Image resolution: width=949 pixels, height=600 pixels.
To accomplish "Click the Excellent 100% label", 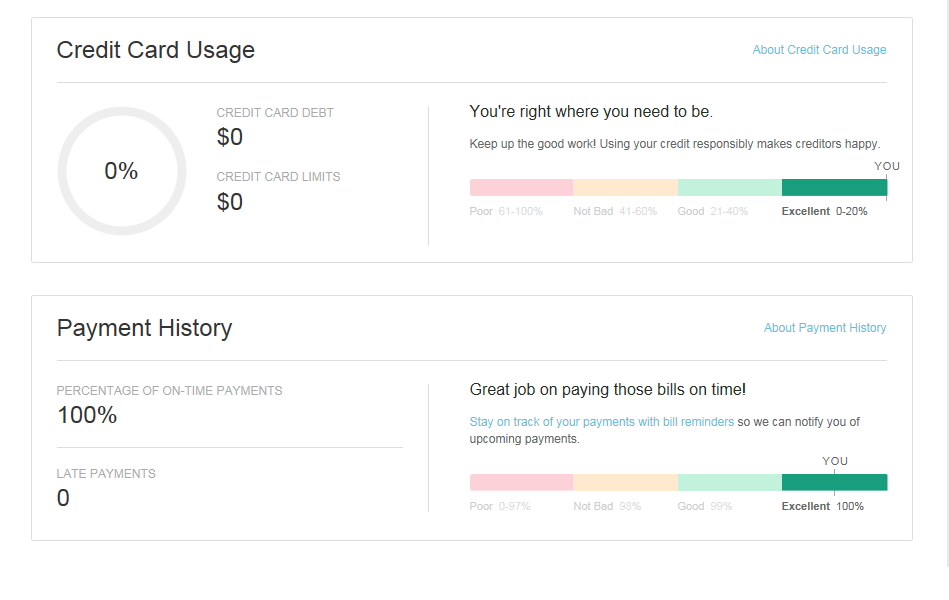I will click(822, 507).
